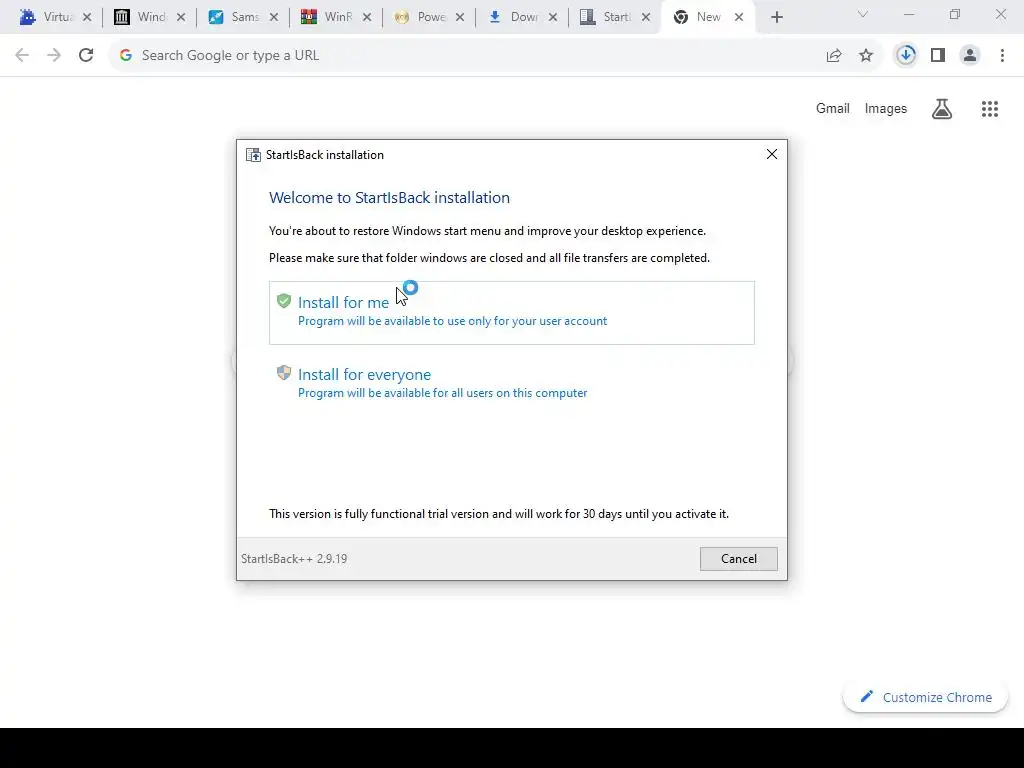
Task: Click the Google logo in the address bar
Action: click(126, 56)
